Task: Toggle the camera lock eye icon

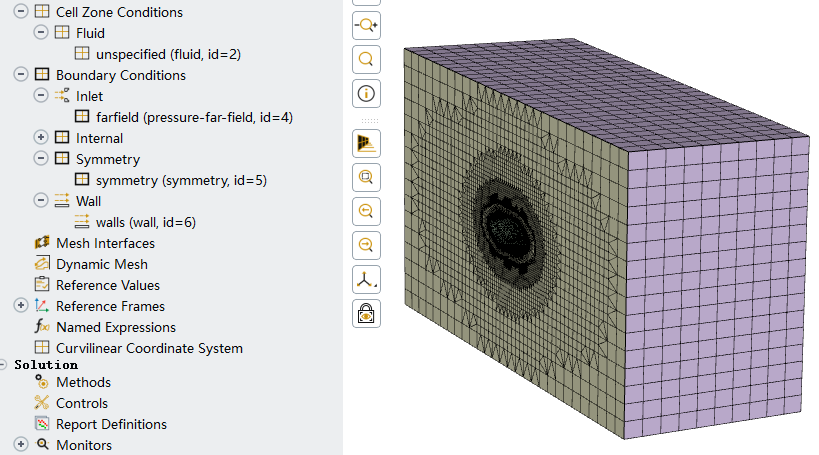Action: click(x=366, y=314)
